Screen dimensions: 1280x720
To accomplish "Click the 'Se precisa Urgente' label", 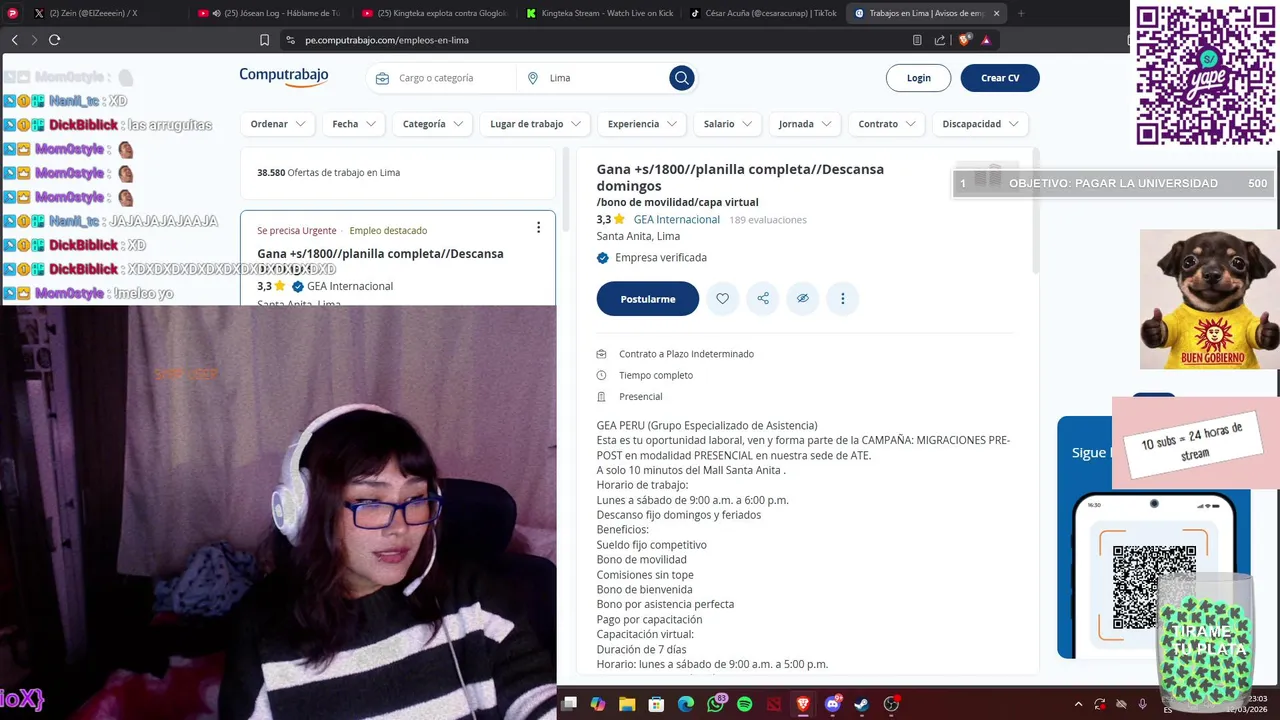I will point(297,231).
